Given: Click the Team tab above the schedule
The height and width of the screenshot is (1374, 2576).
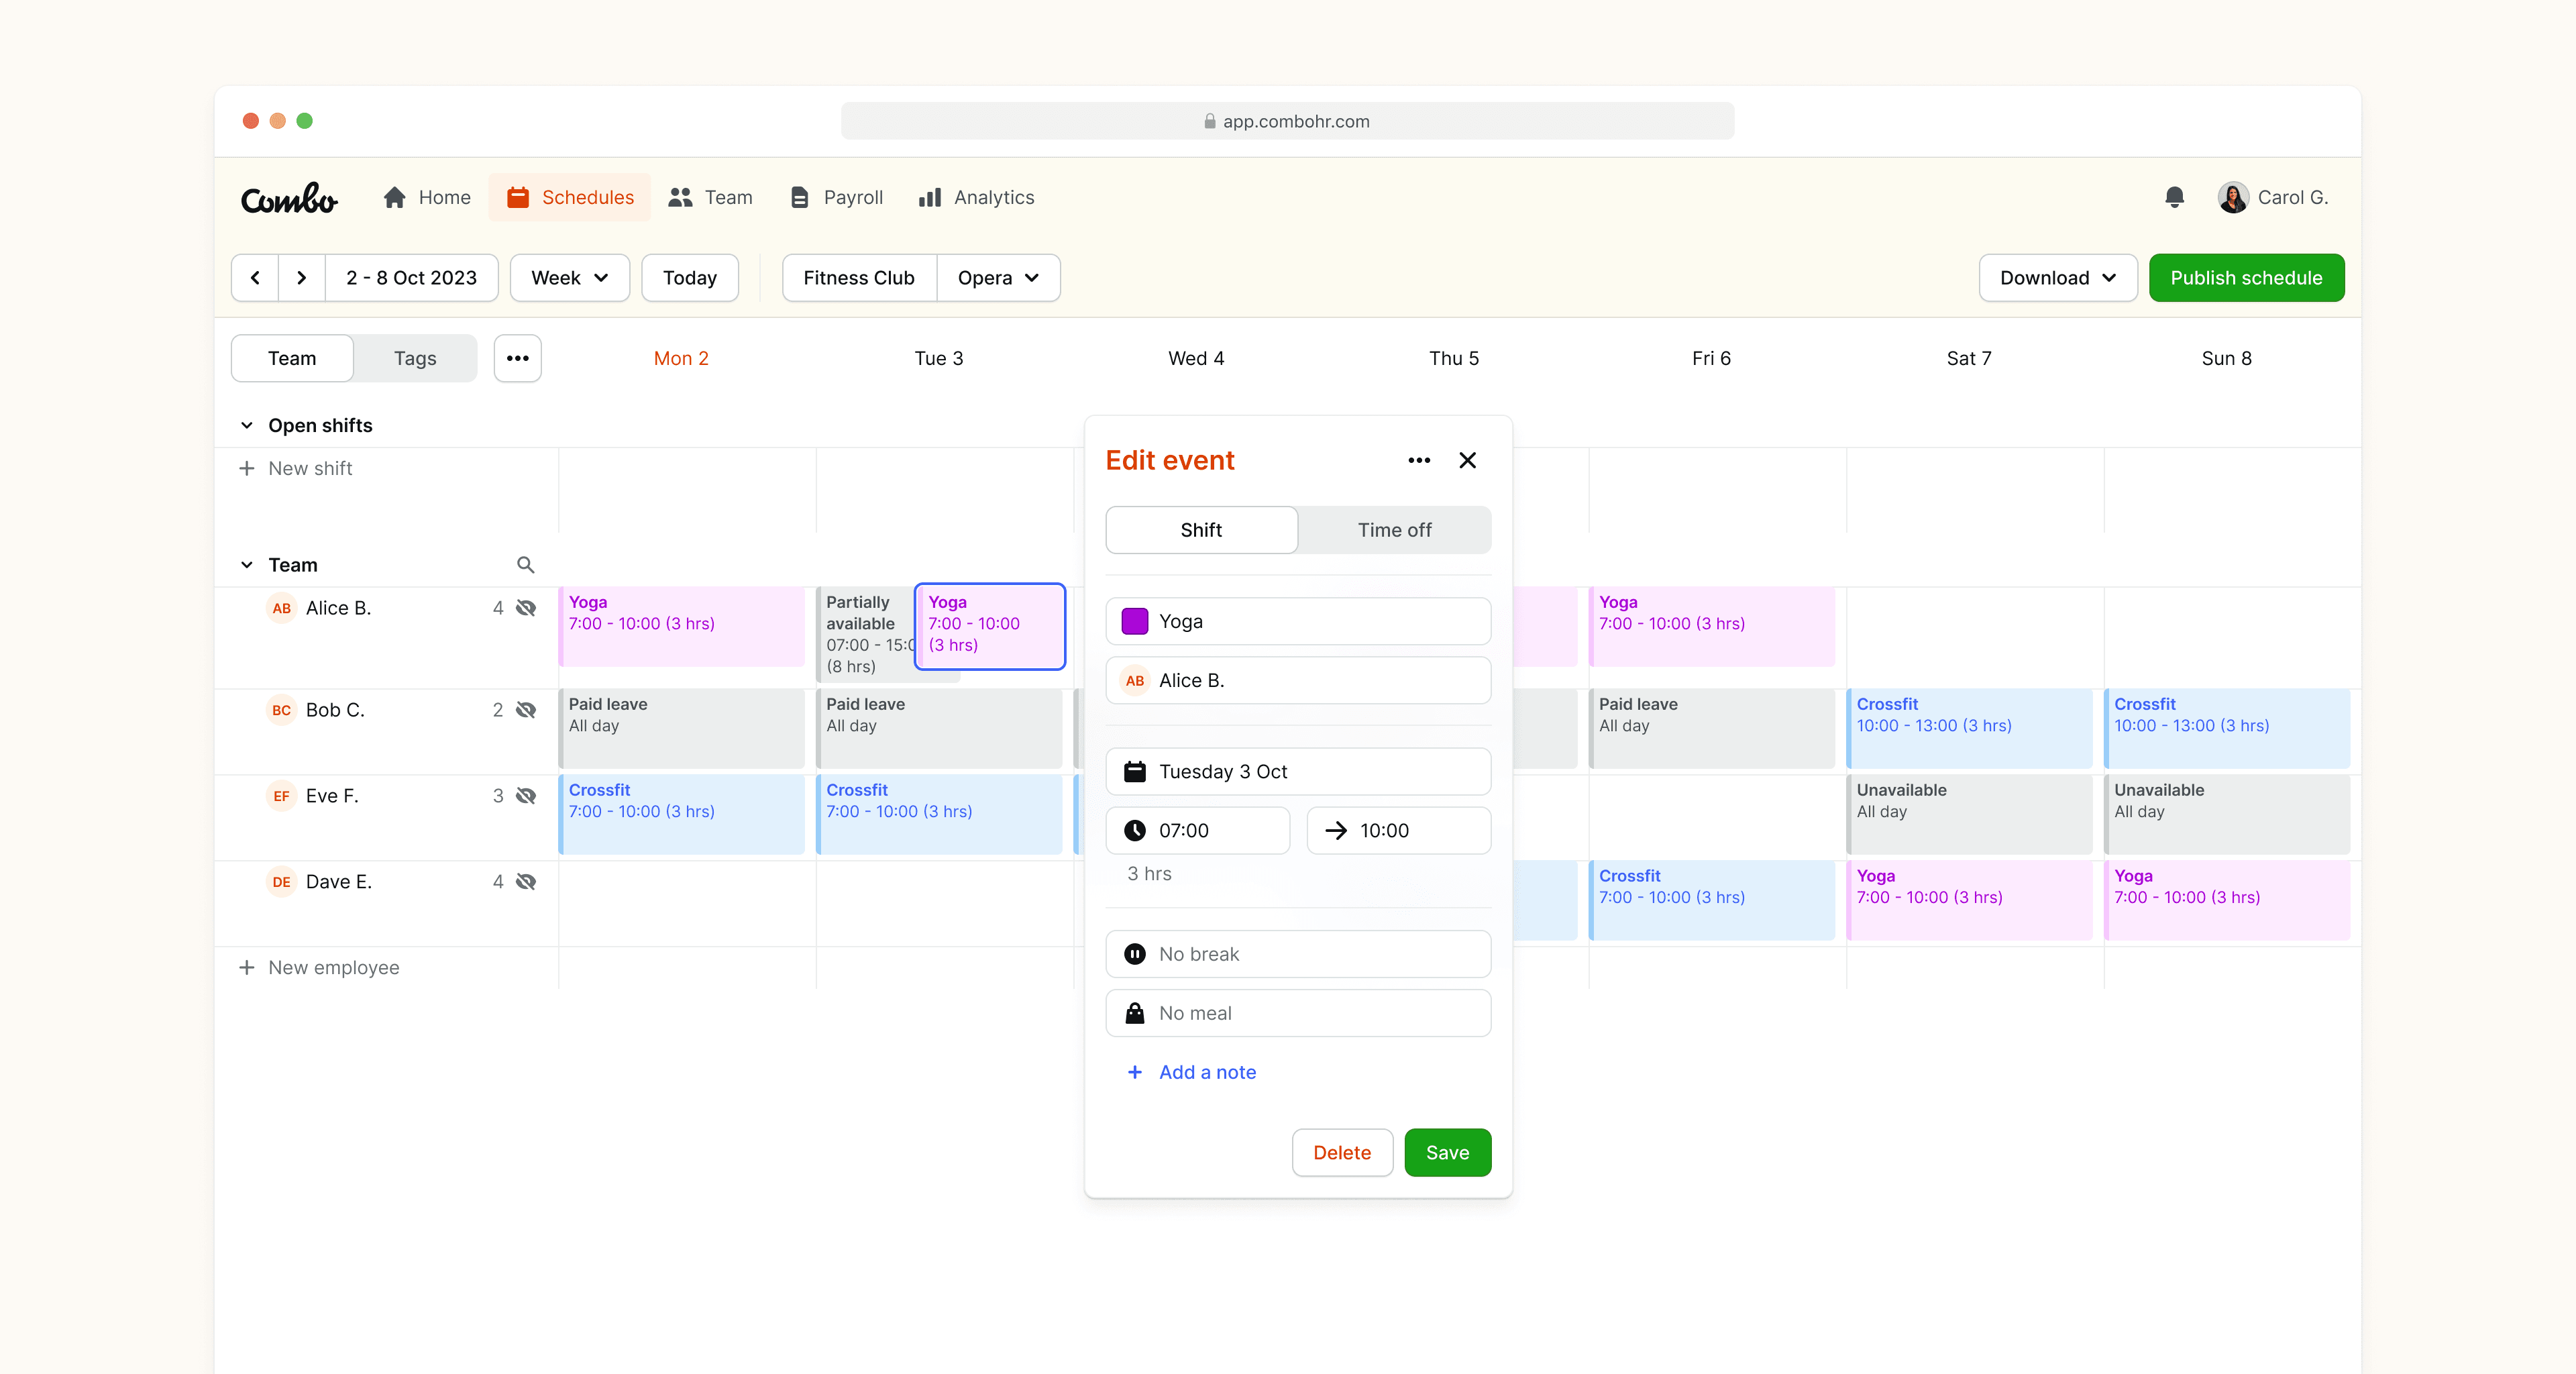Looking at the screenshot, I should 291,358.
